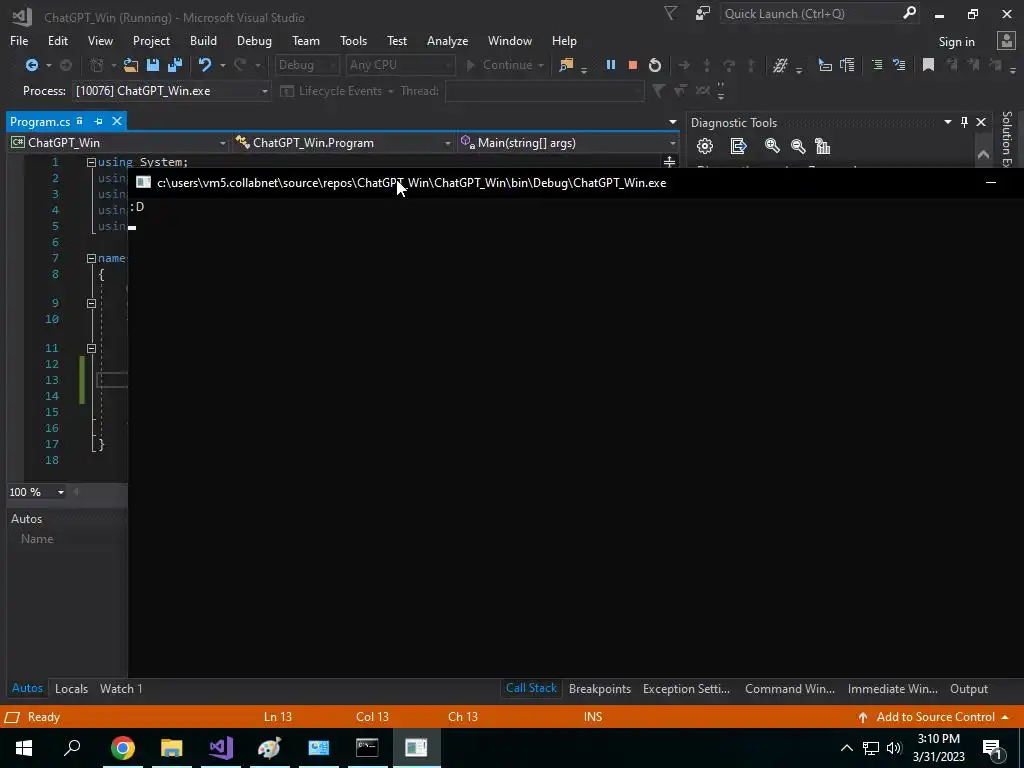
Task: Collapse the namespace block at line 7
Action: tap(91, 258)
